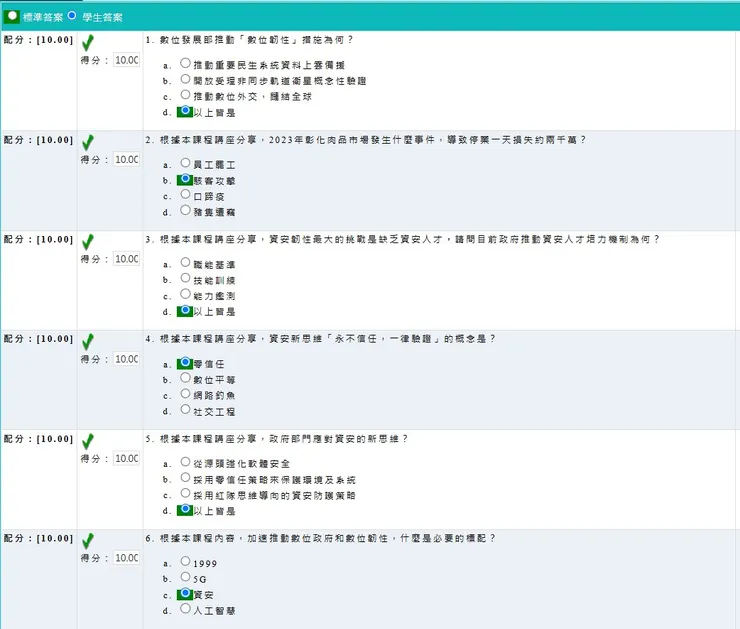This screenshot has width=740, height=629.
Task: Choose 網路釣魚 option in question 4
Action: pyautogui.click(x=185, y=394)
